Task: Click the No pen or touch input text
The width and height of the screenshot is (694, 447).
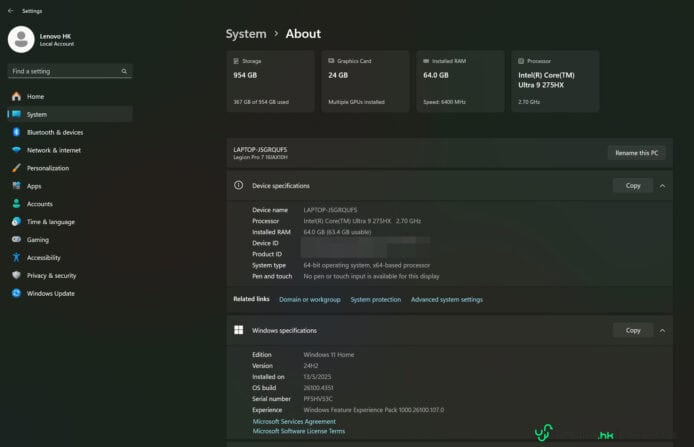Action: click(371, 276)
